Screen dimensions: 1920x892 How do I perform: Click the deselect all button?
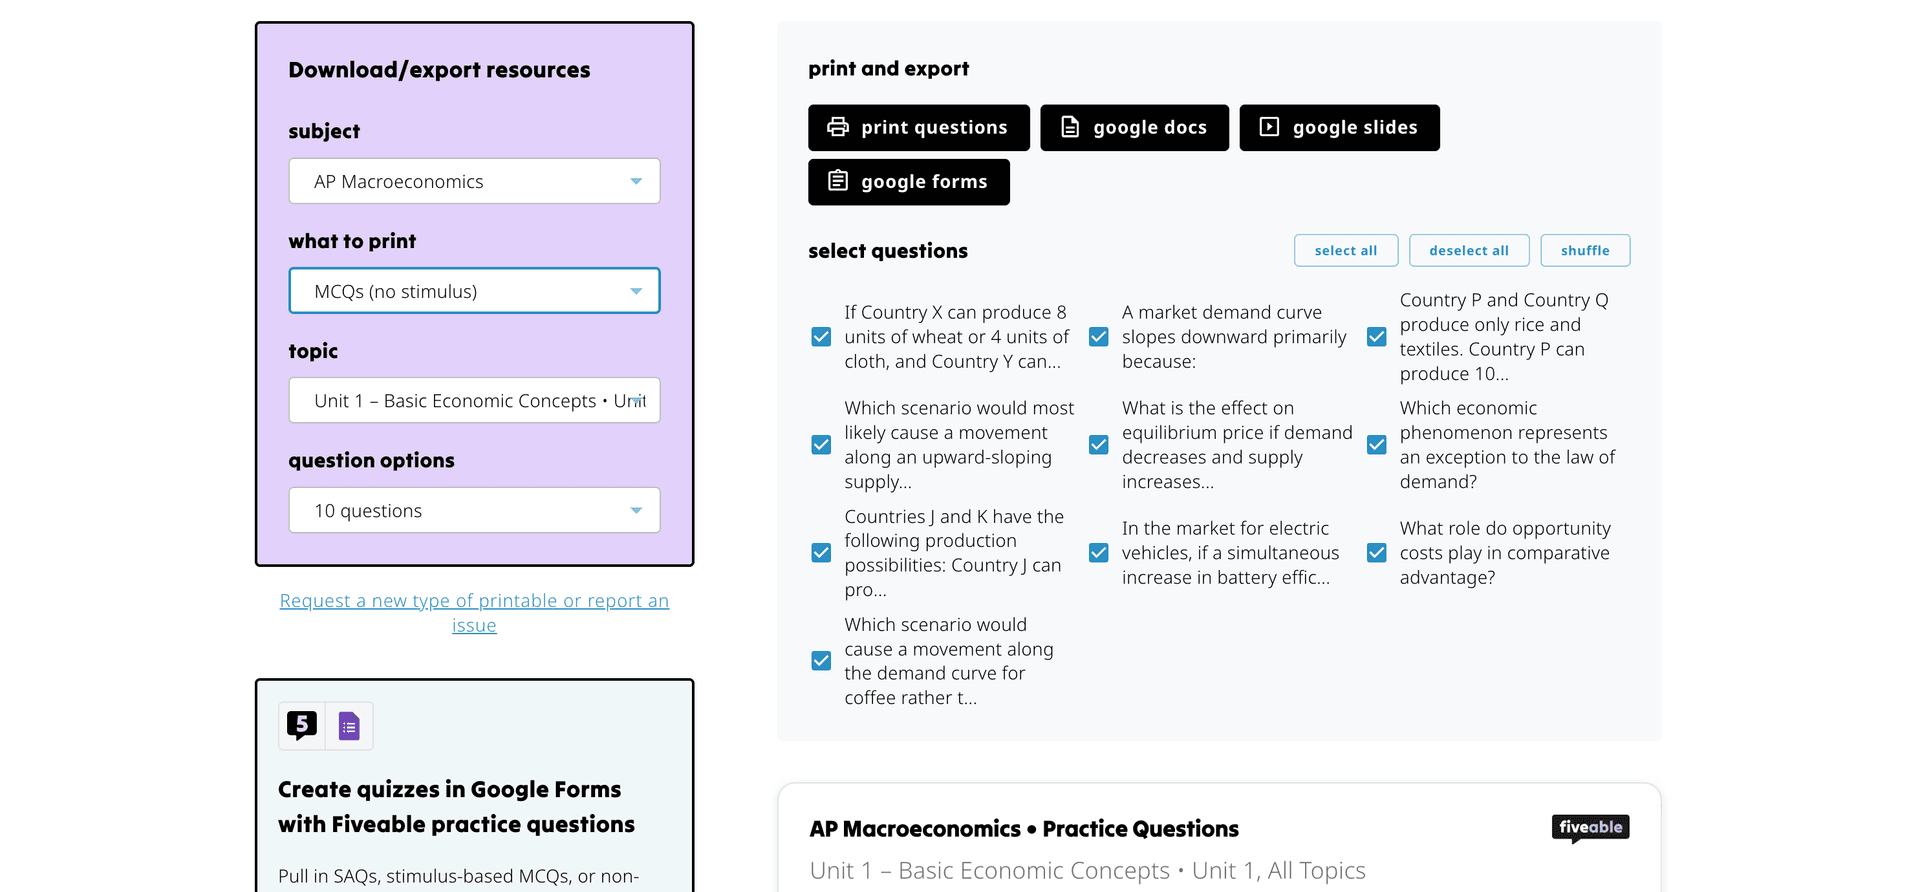(1469, 250)
